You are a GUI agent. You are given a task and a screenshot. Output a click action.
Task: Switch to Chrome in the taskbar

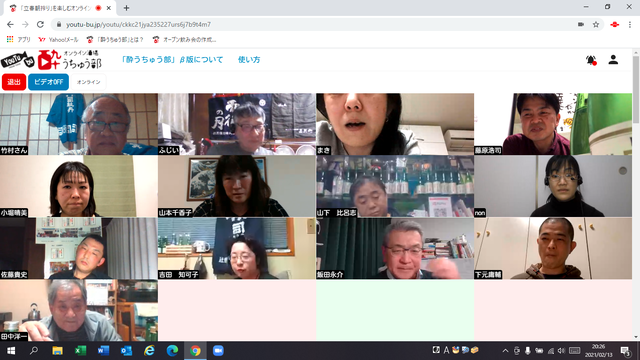(x=195, y=351)
